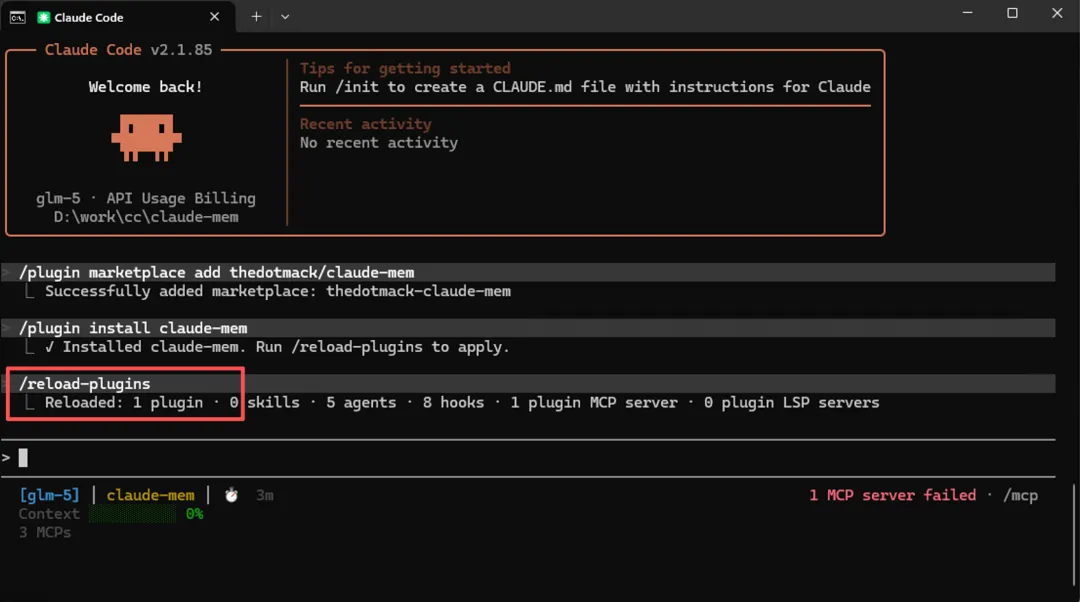Click the Context usage progress bar
This screenshot has width=1080, height=602.
click(132, 514)
